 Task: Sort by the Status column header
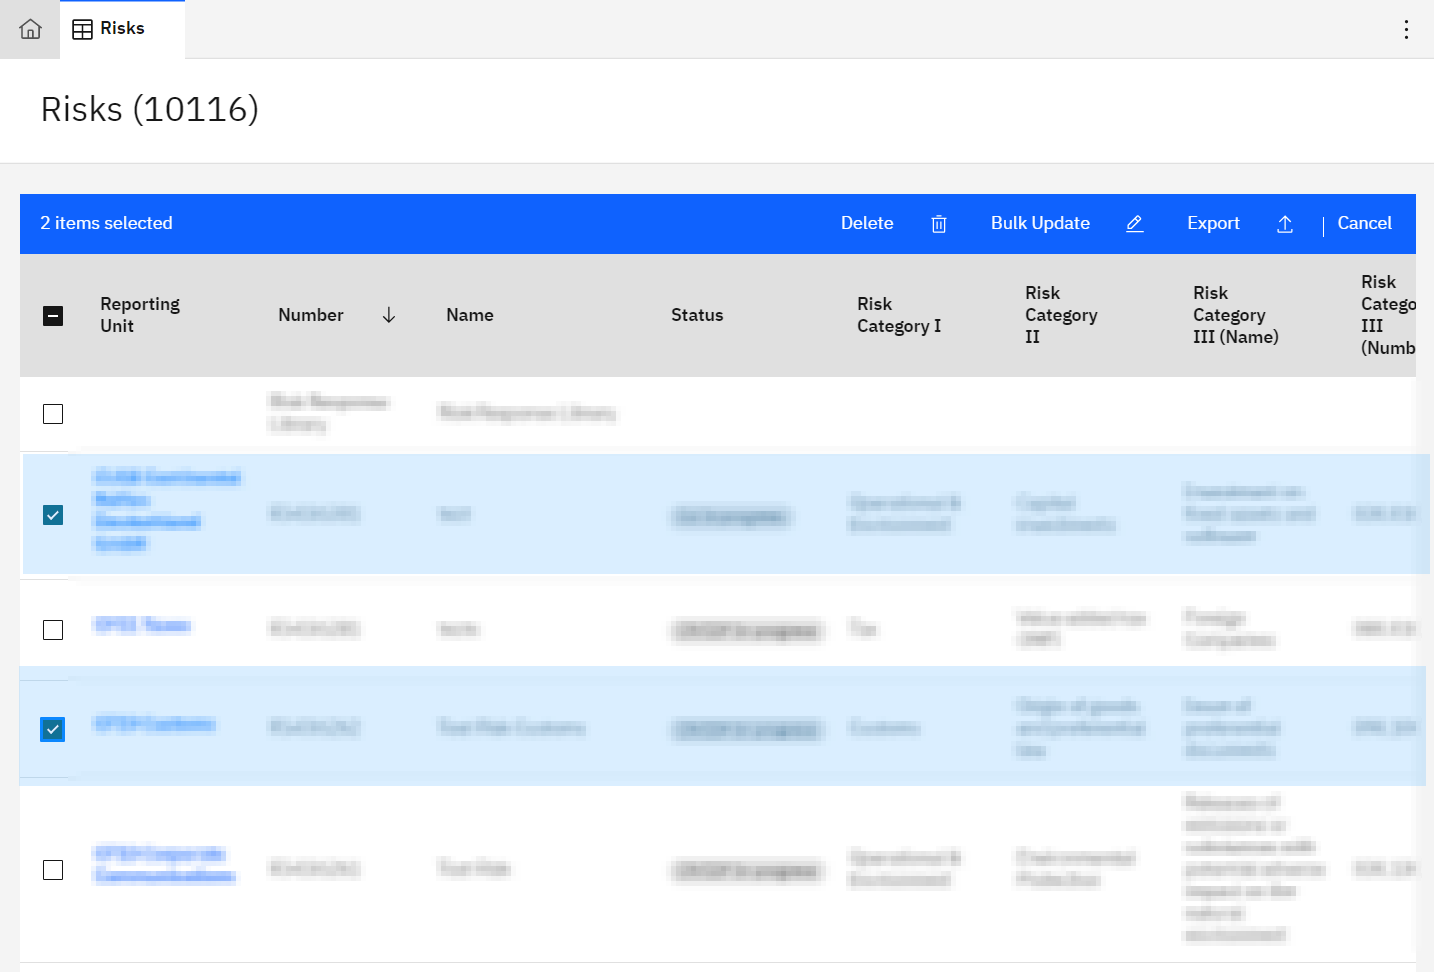click(697, 315)
